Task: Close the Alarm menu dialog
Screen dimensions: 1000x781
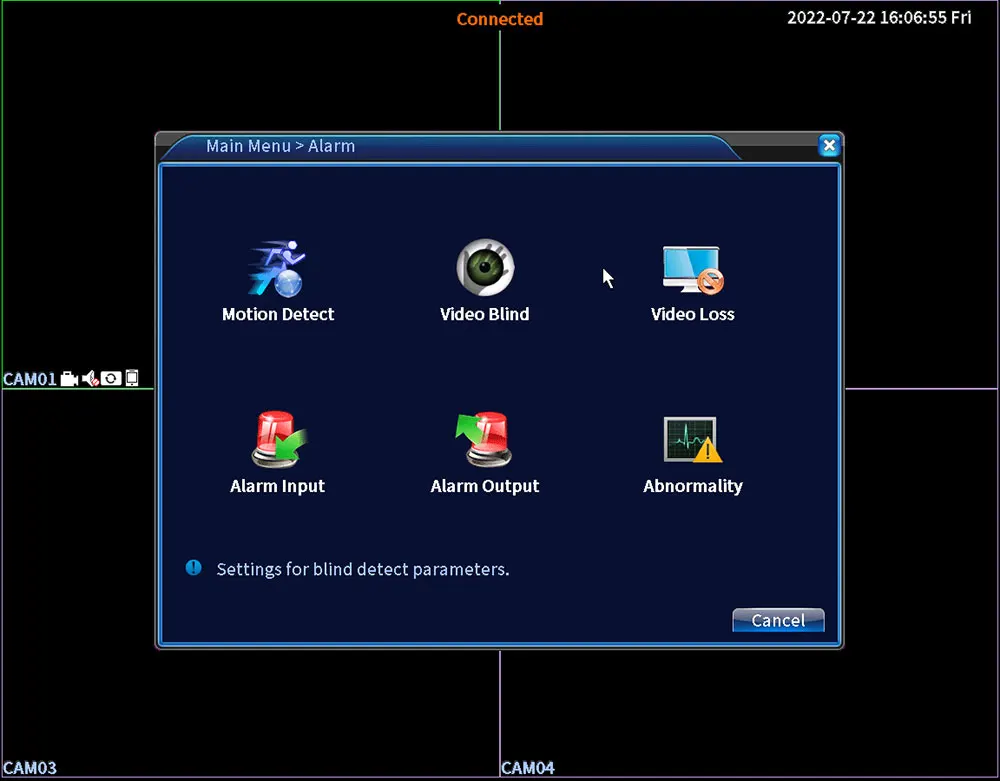Action: [829, 145]
